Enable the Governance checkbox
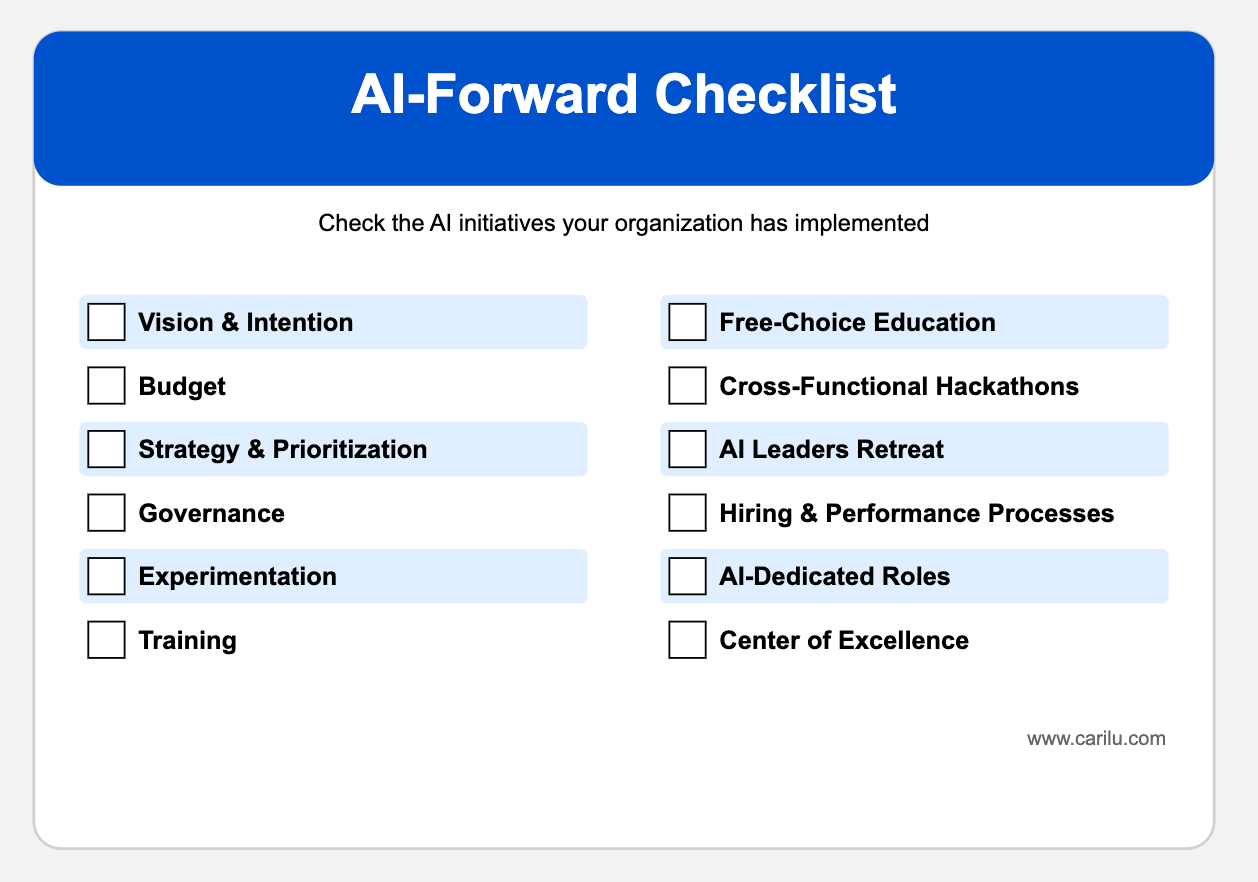This screenshot has width=1258, height=882. pos(107,513)
